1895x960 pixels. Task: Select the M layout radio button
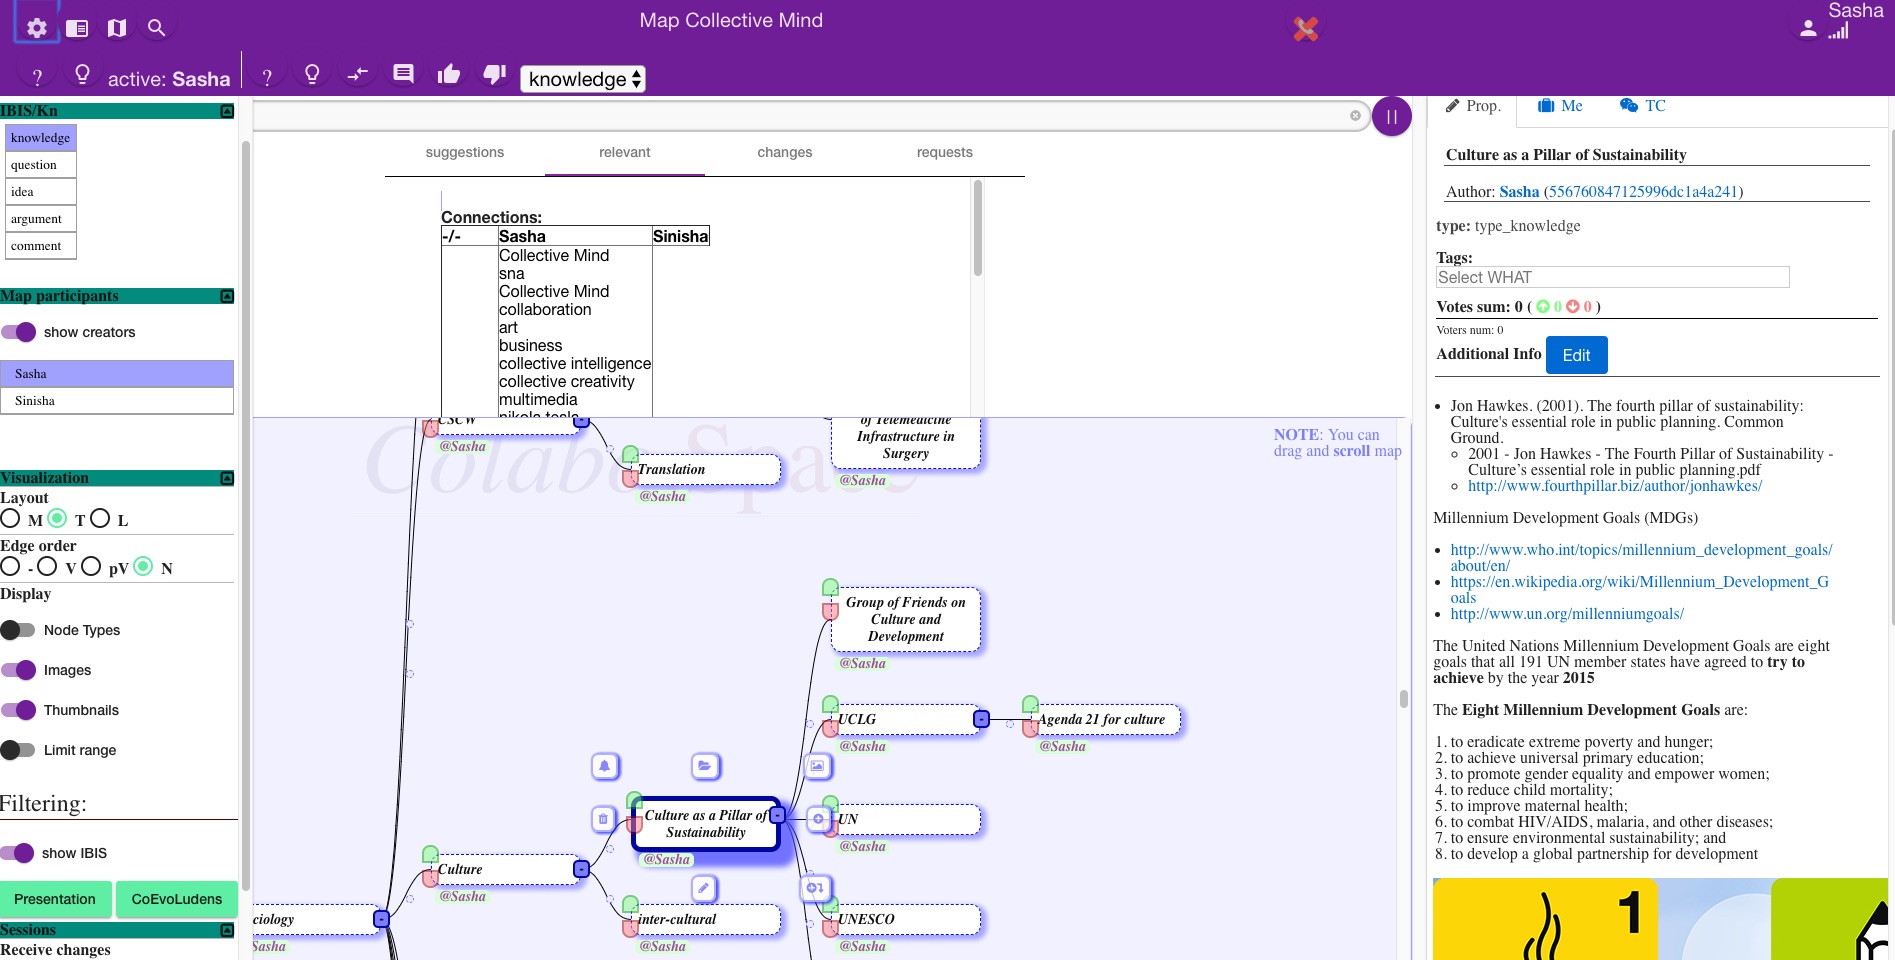[x=11, y=518]
